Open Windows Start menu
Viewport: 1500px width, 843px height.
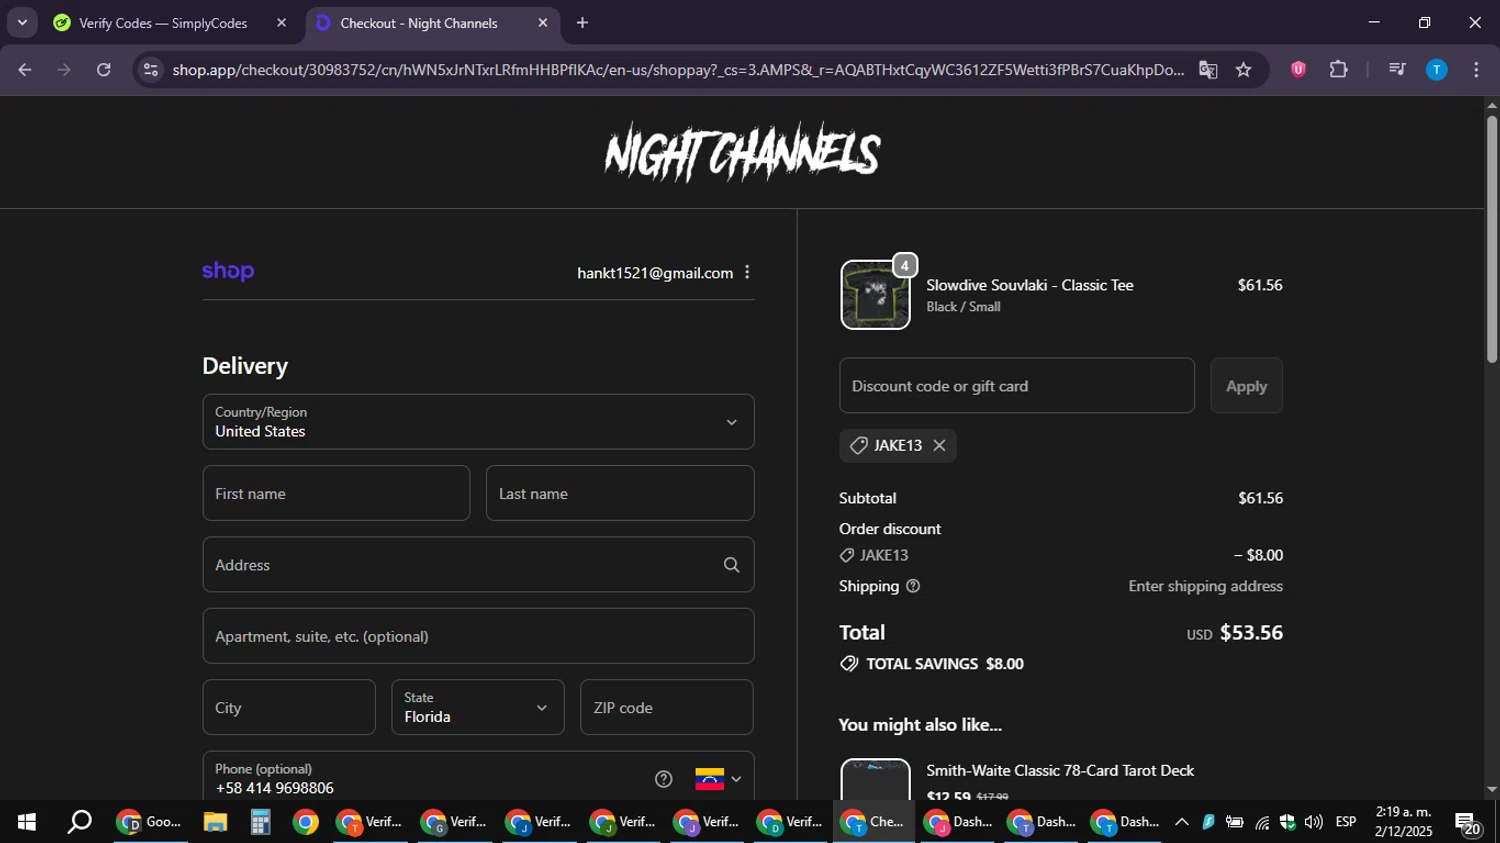point(26,822)
